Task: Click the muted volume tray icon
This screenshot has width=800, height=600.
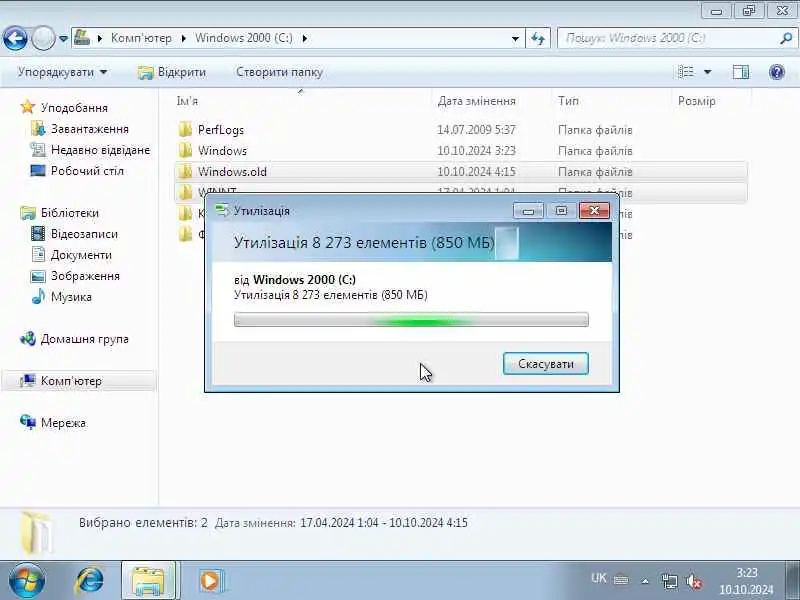Action: (694, 581)
